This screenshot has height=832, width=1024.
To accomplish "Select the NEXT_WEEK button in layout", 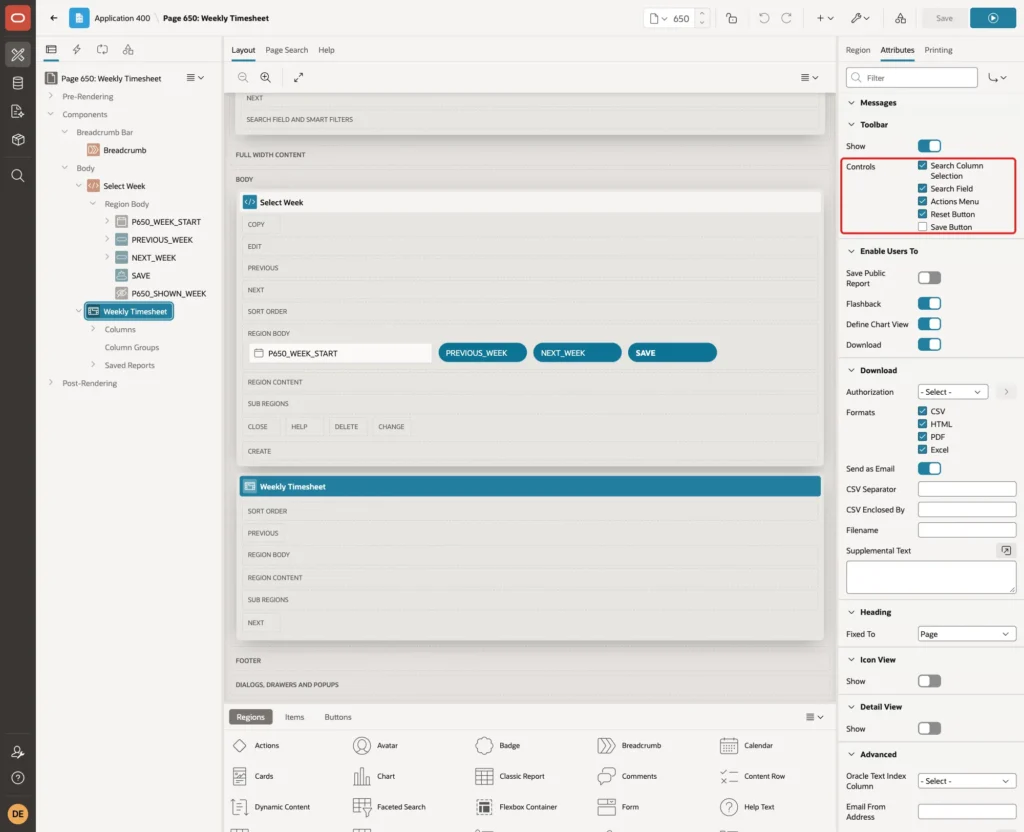I will [x=577, y=353].
